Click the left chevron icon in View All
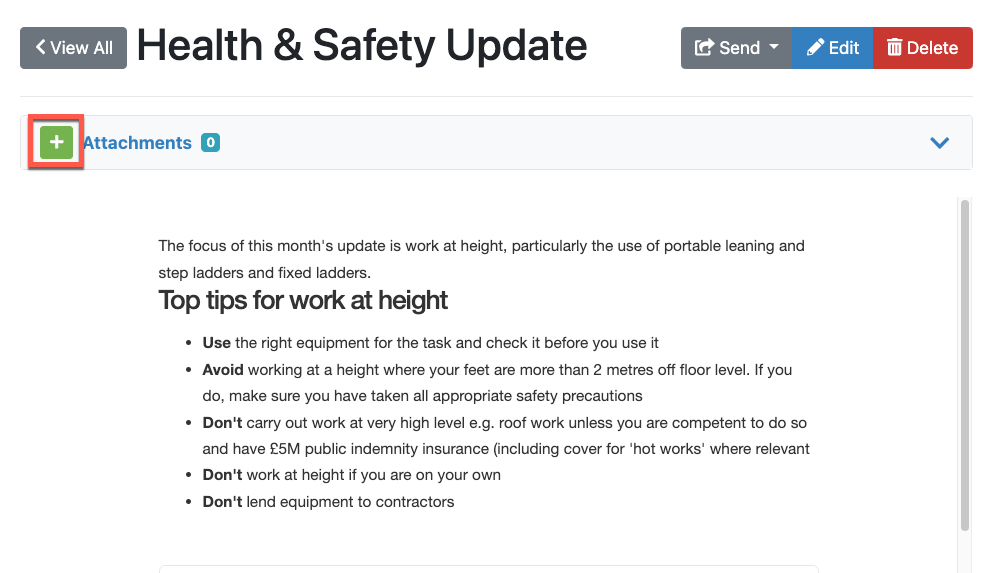This screenshot has height=573, width=987. [x=40, y=47]
